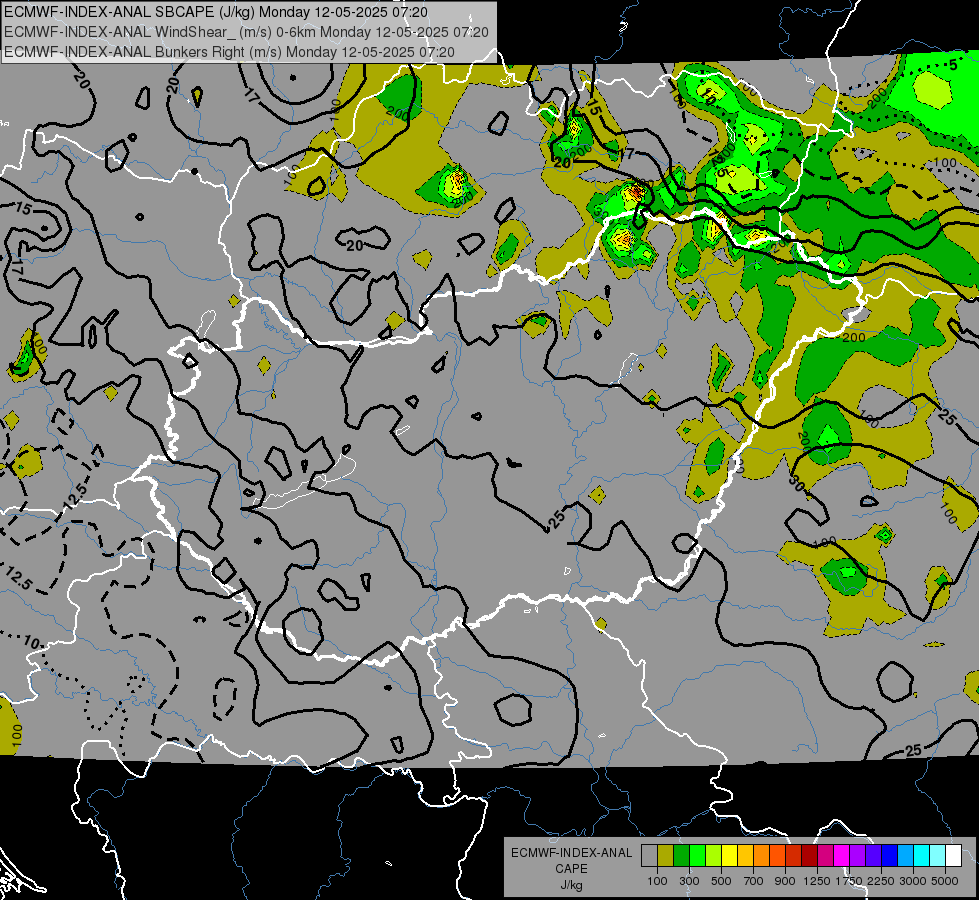The height and width of the screenshot is (900, 979).
Task: Click the CAPE label in the legend
Action: (571, 868)
